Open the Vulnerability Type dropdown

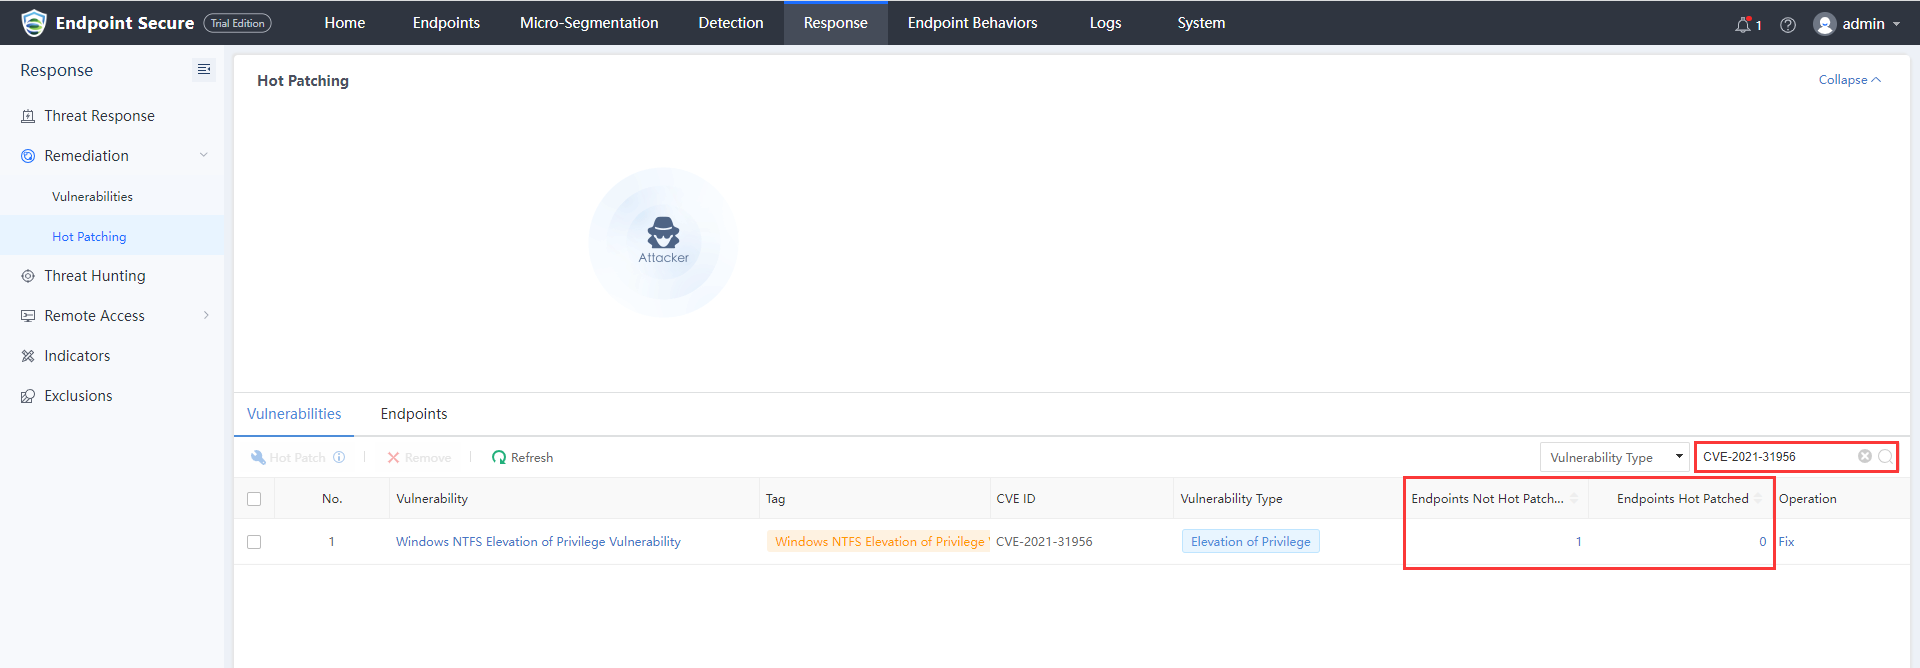(x=1614, y=457)
